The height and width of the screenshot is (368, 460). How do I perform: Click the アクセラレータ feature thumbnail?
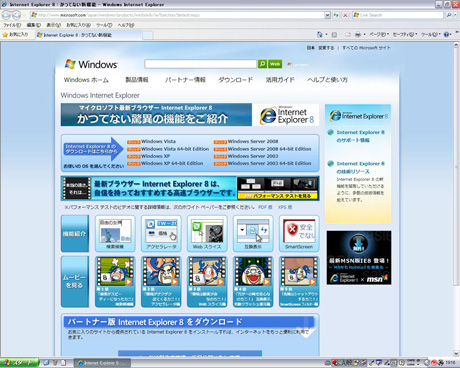(x=161, y=233)
